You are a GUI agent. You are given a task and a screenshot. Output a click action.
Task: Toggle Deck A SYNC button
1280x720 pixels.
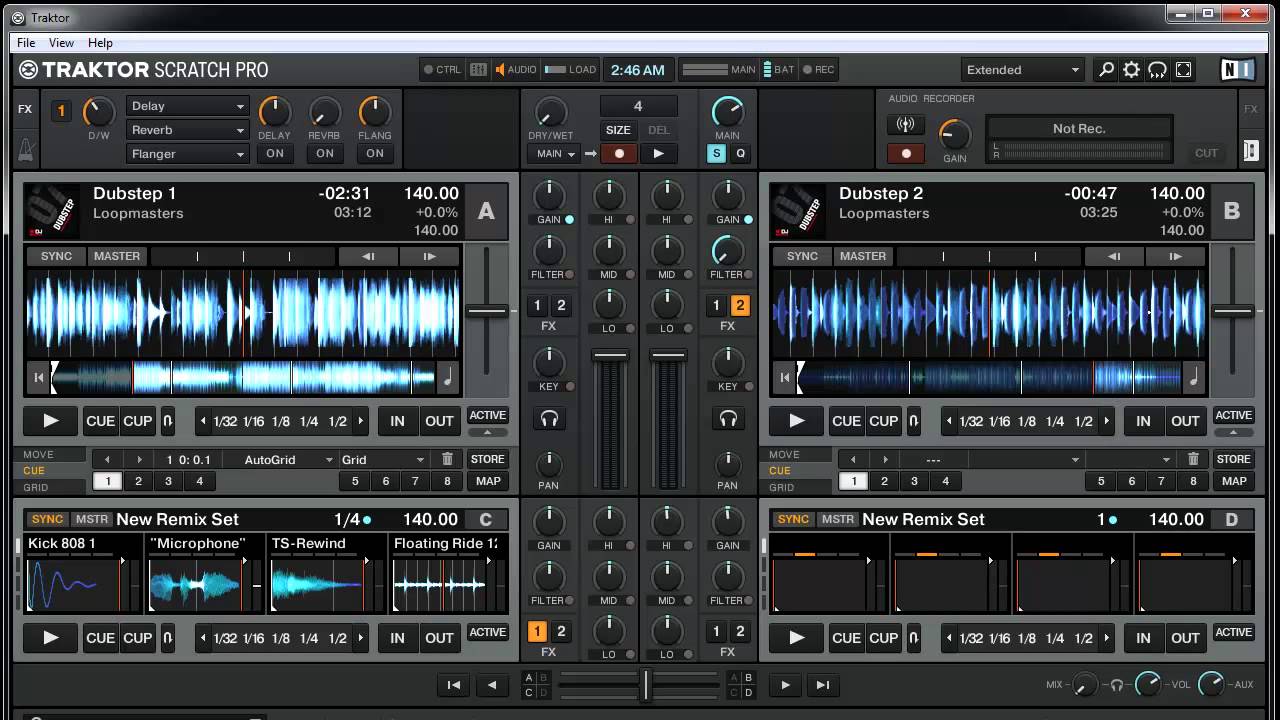point(56,256)
